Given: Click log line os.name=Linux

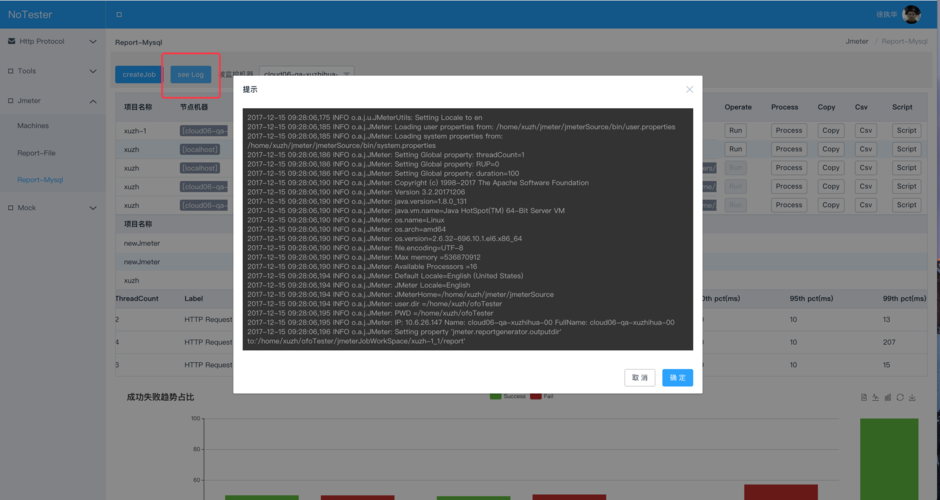Looking at the screenshot, I should [x=346, y=220].
